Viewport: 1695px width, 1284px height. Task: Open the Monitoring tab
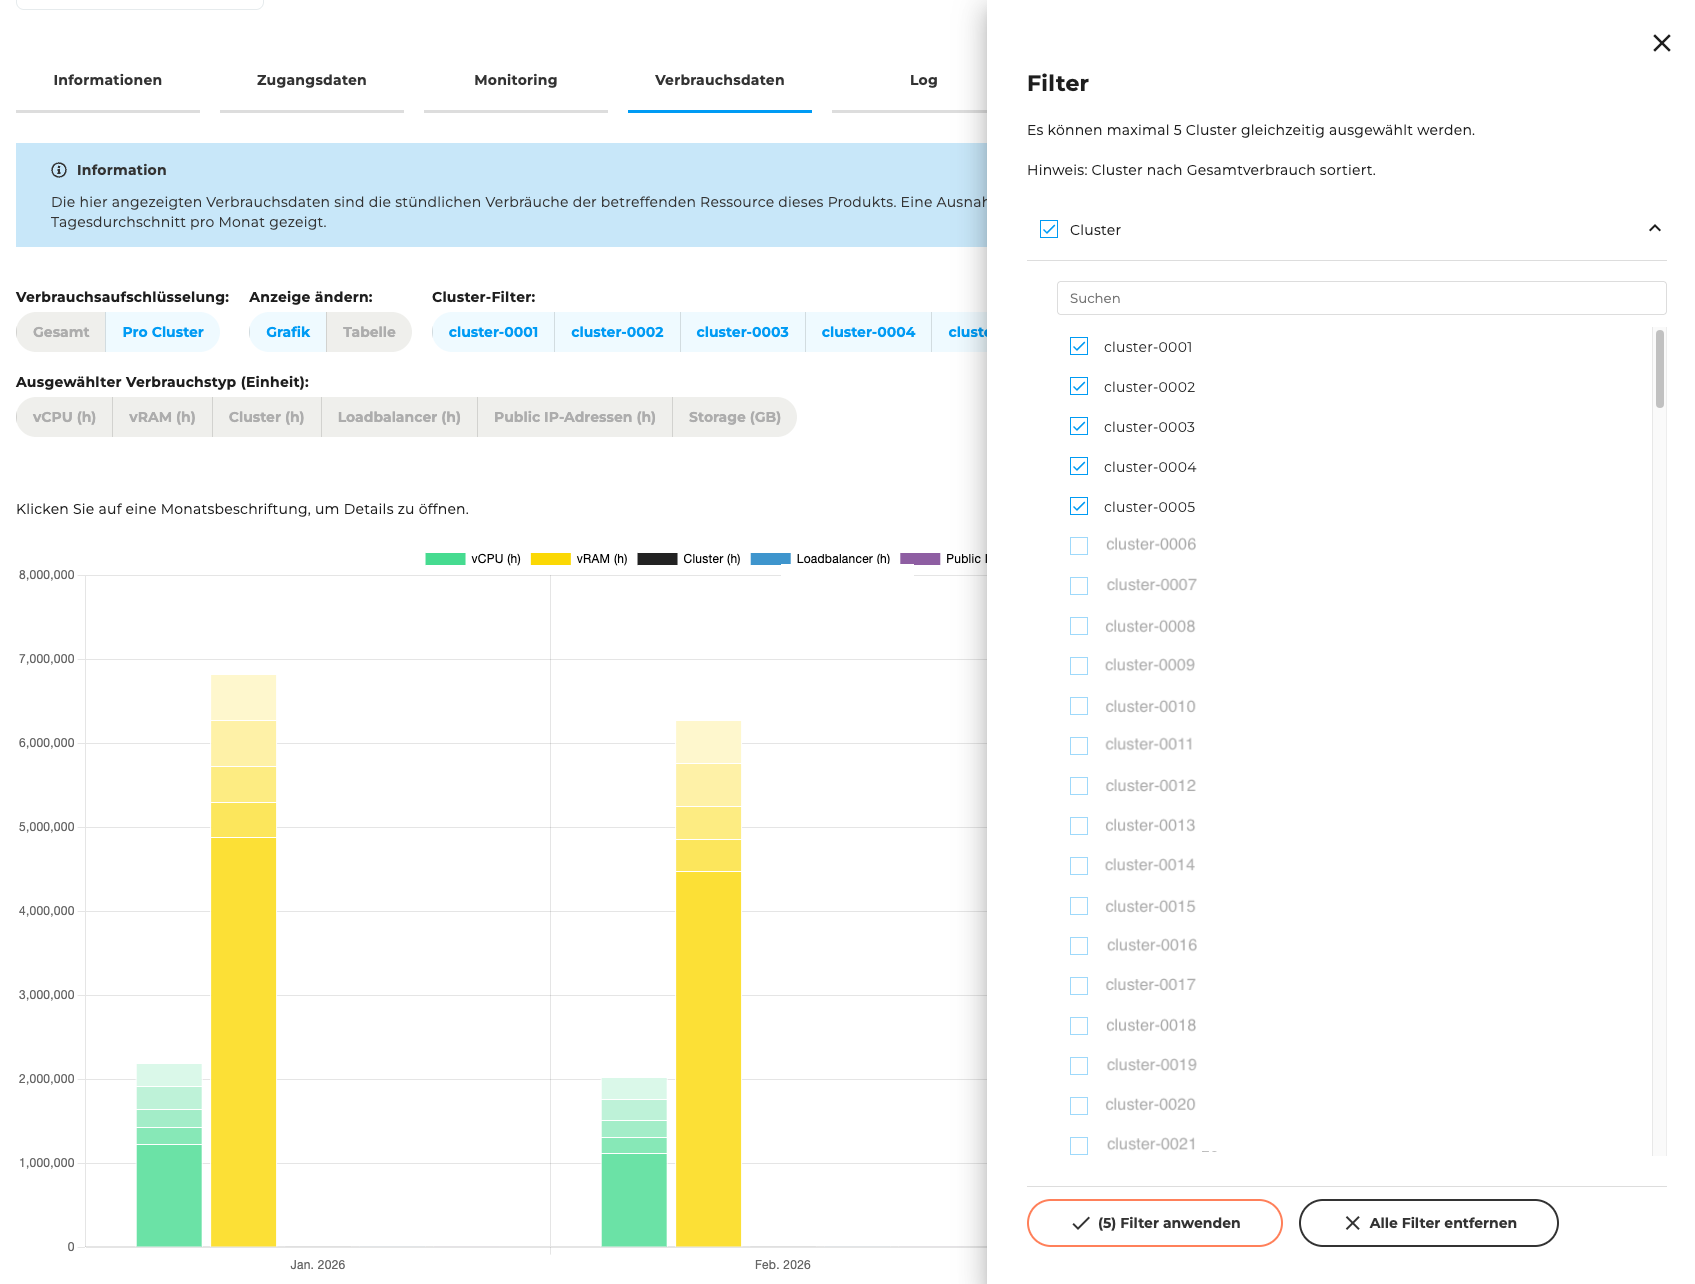(x=516, y=80)
